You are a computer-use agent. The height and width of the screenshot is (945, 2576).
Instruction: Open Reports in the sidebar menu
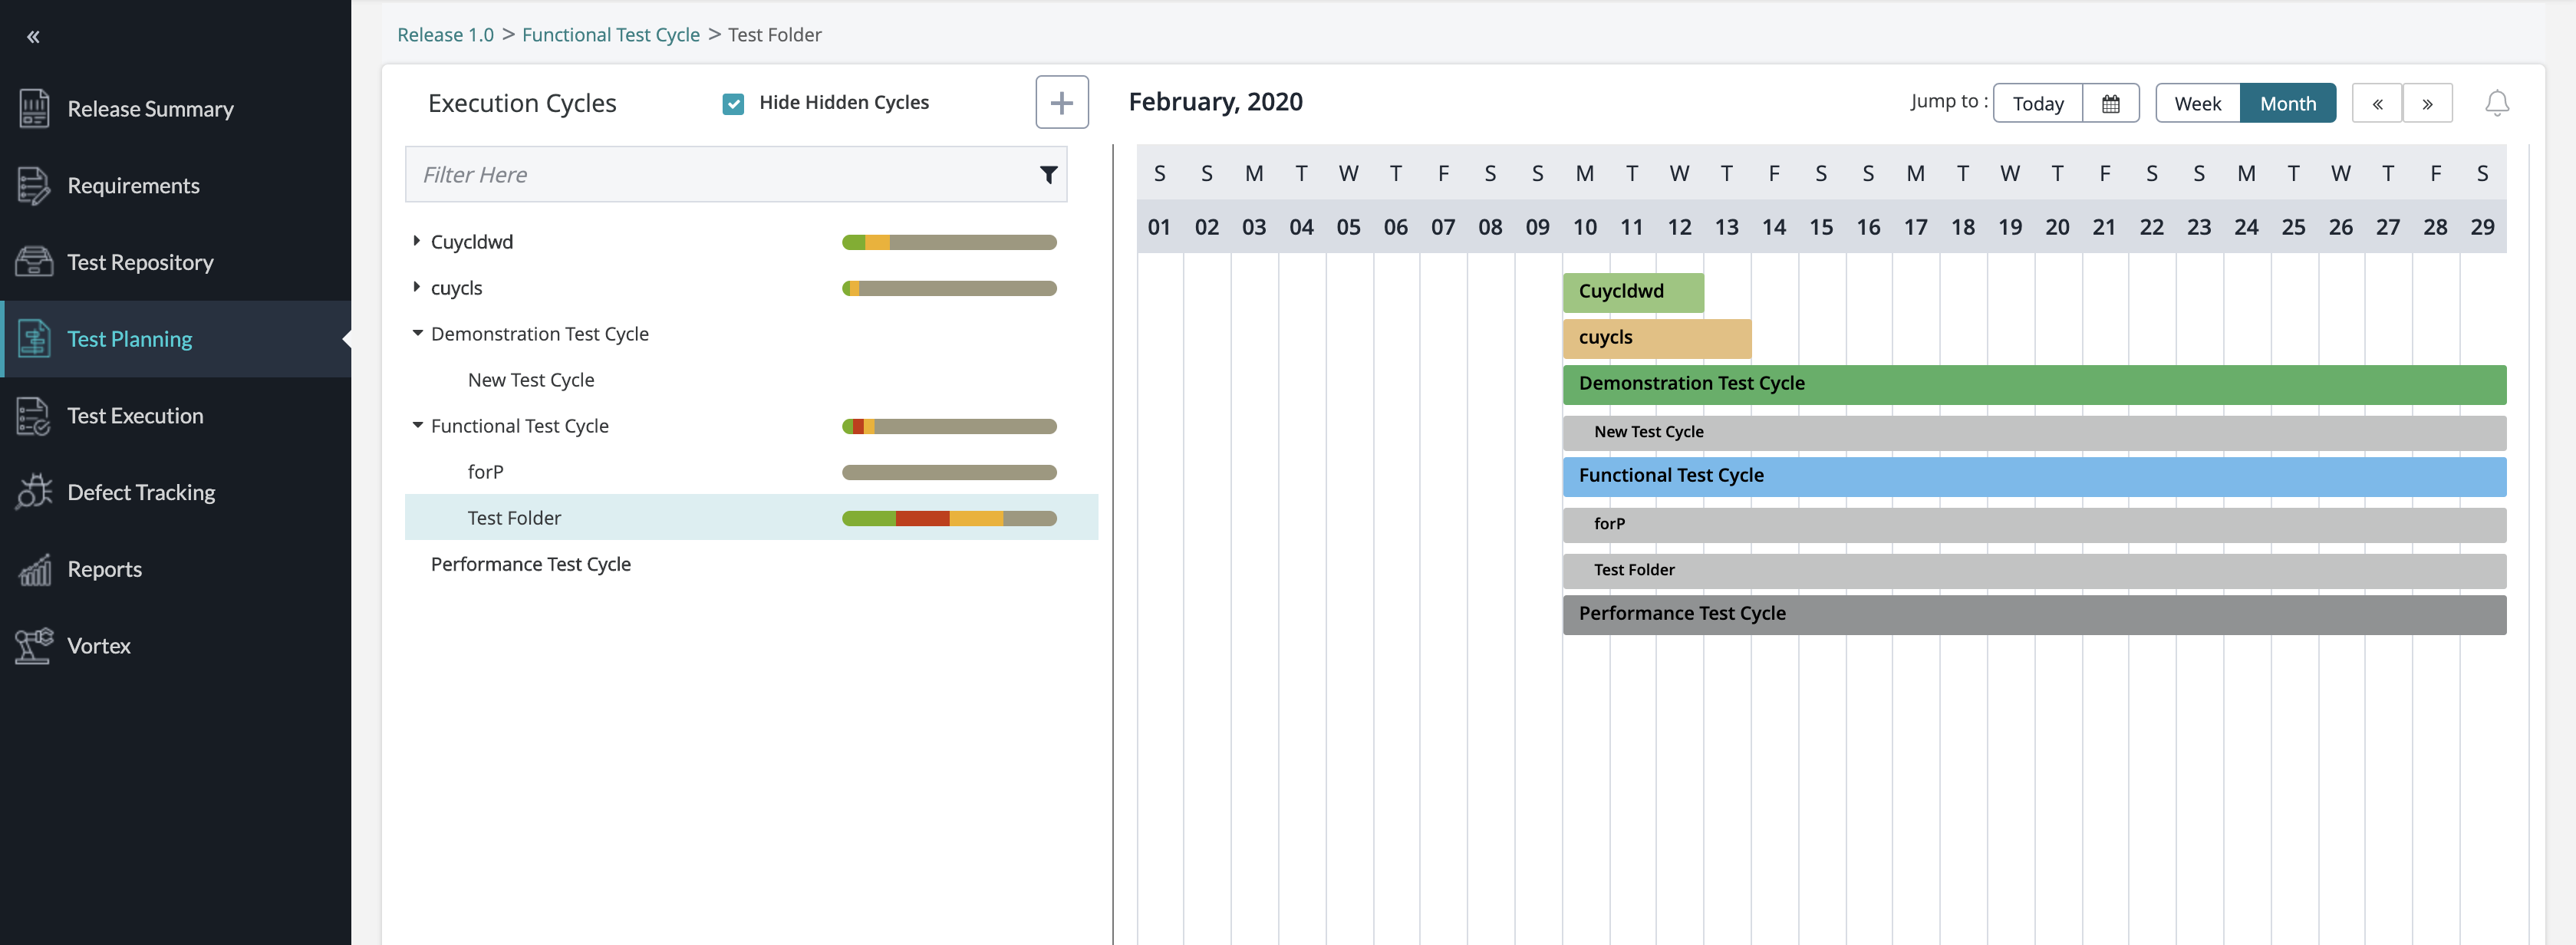click(x=104, y=569)
